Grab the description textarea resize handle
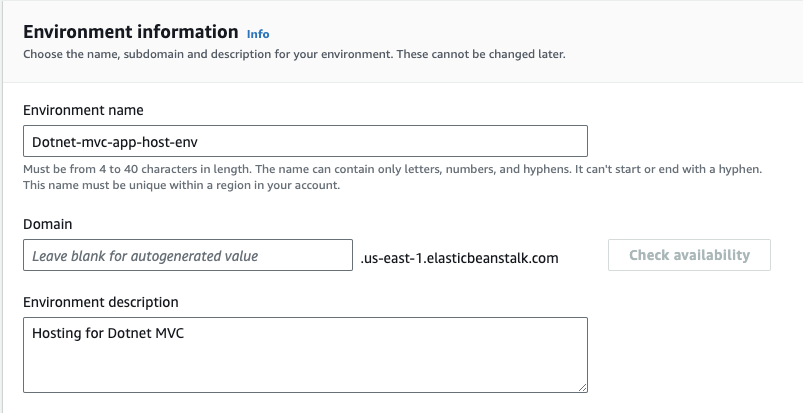 coord(581,385)
